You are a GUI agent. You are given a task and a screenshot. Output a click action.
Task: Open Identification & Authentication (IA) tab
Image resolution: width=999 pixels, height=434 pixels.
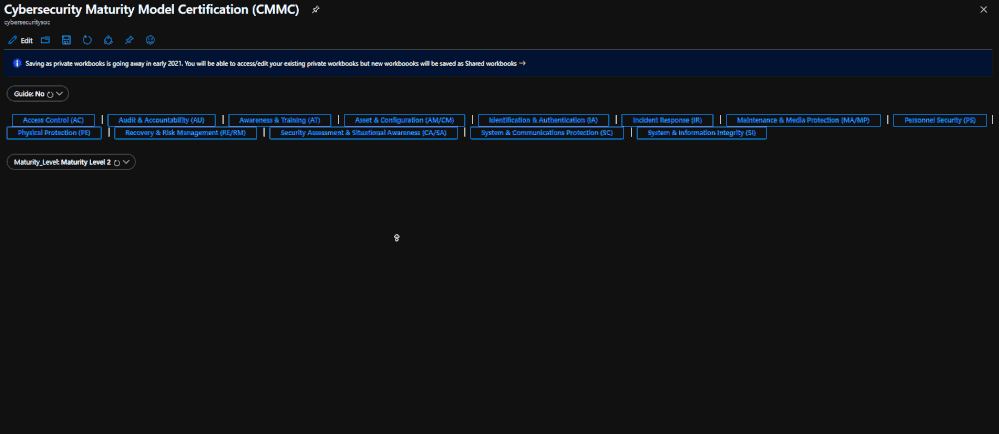click(x=543, y=120)
